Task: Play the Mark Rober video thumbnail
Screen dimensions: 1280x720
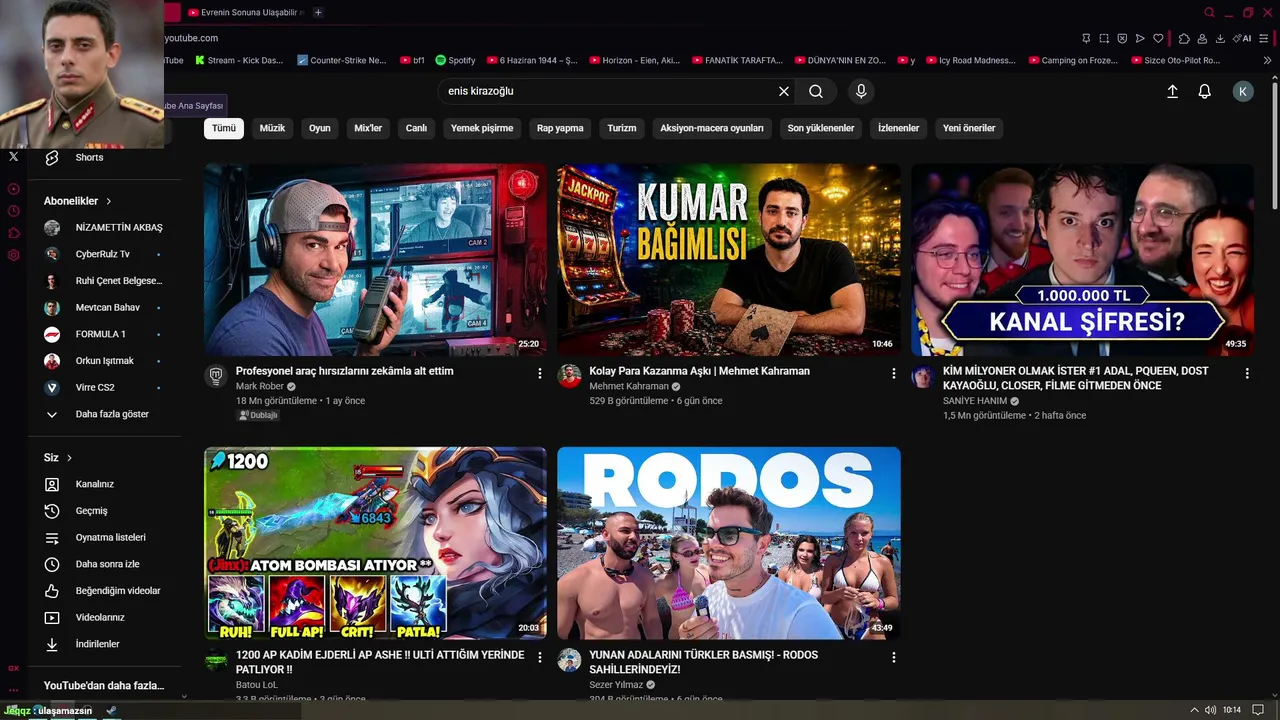Action: tap(375, 260)
